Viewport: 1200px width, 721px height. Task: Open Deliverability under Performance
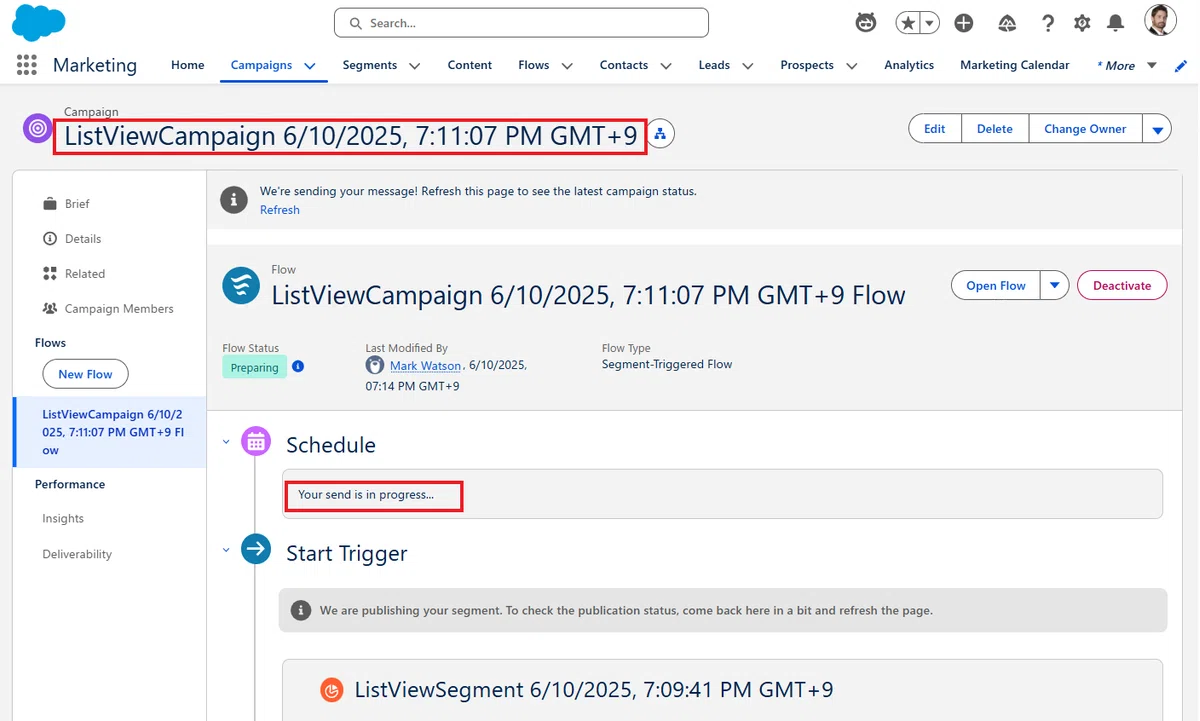click(x=77, y=554)
